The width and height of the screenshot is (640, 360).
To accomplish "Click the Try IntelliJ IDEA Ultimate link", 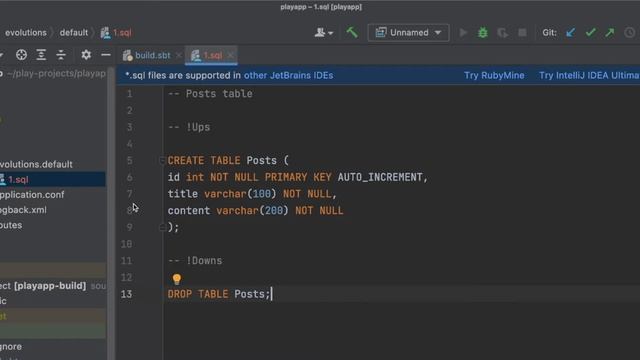I will pyautogui.click(x=589, y=76).
